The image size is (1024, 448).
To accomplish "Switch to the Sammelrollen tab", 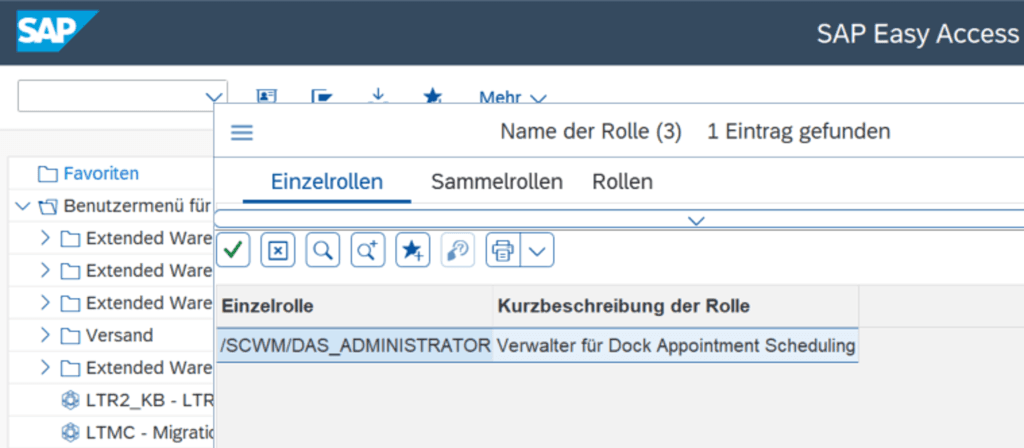I will pyautogui.click(x=497, y=182).
